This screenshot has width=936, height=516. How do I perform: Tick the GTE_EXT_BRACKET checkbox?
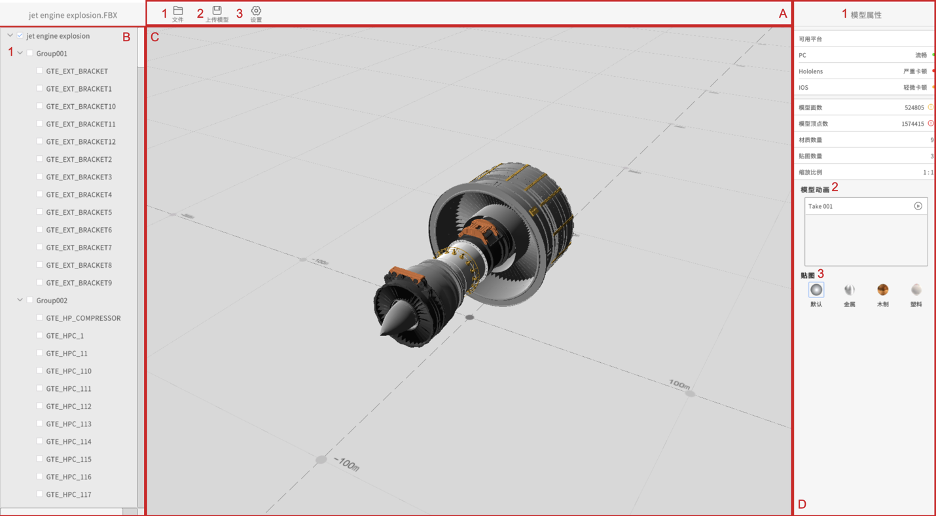click(39, 71)
